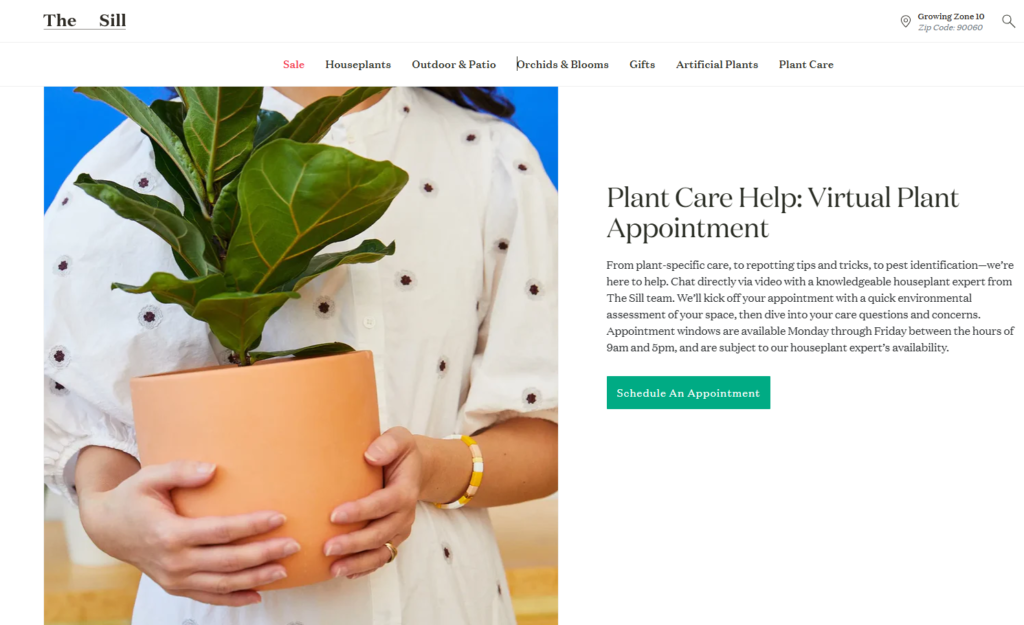Change the Zip Code 90060 setting
Image resolution: width=1024 pixels, height=625 pixels.
click(x=950, y=27)
